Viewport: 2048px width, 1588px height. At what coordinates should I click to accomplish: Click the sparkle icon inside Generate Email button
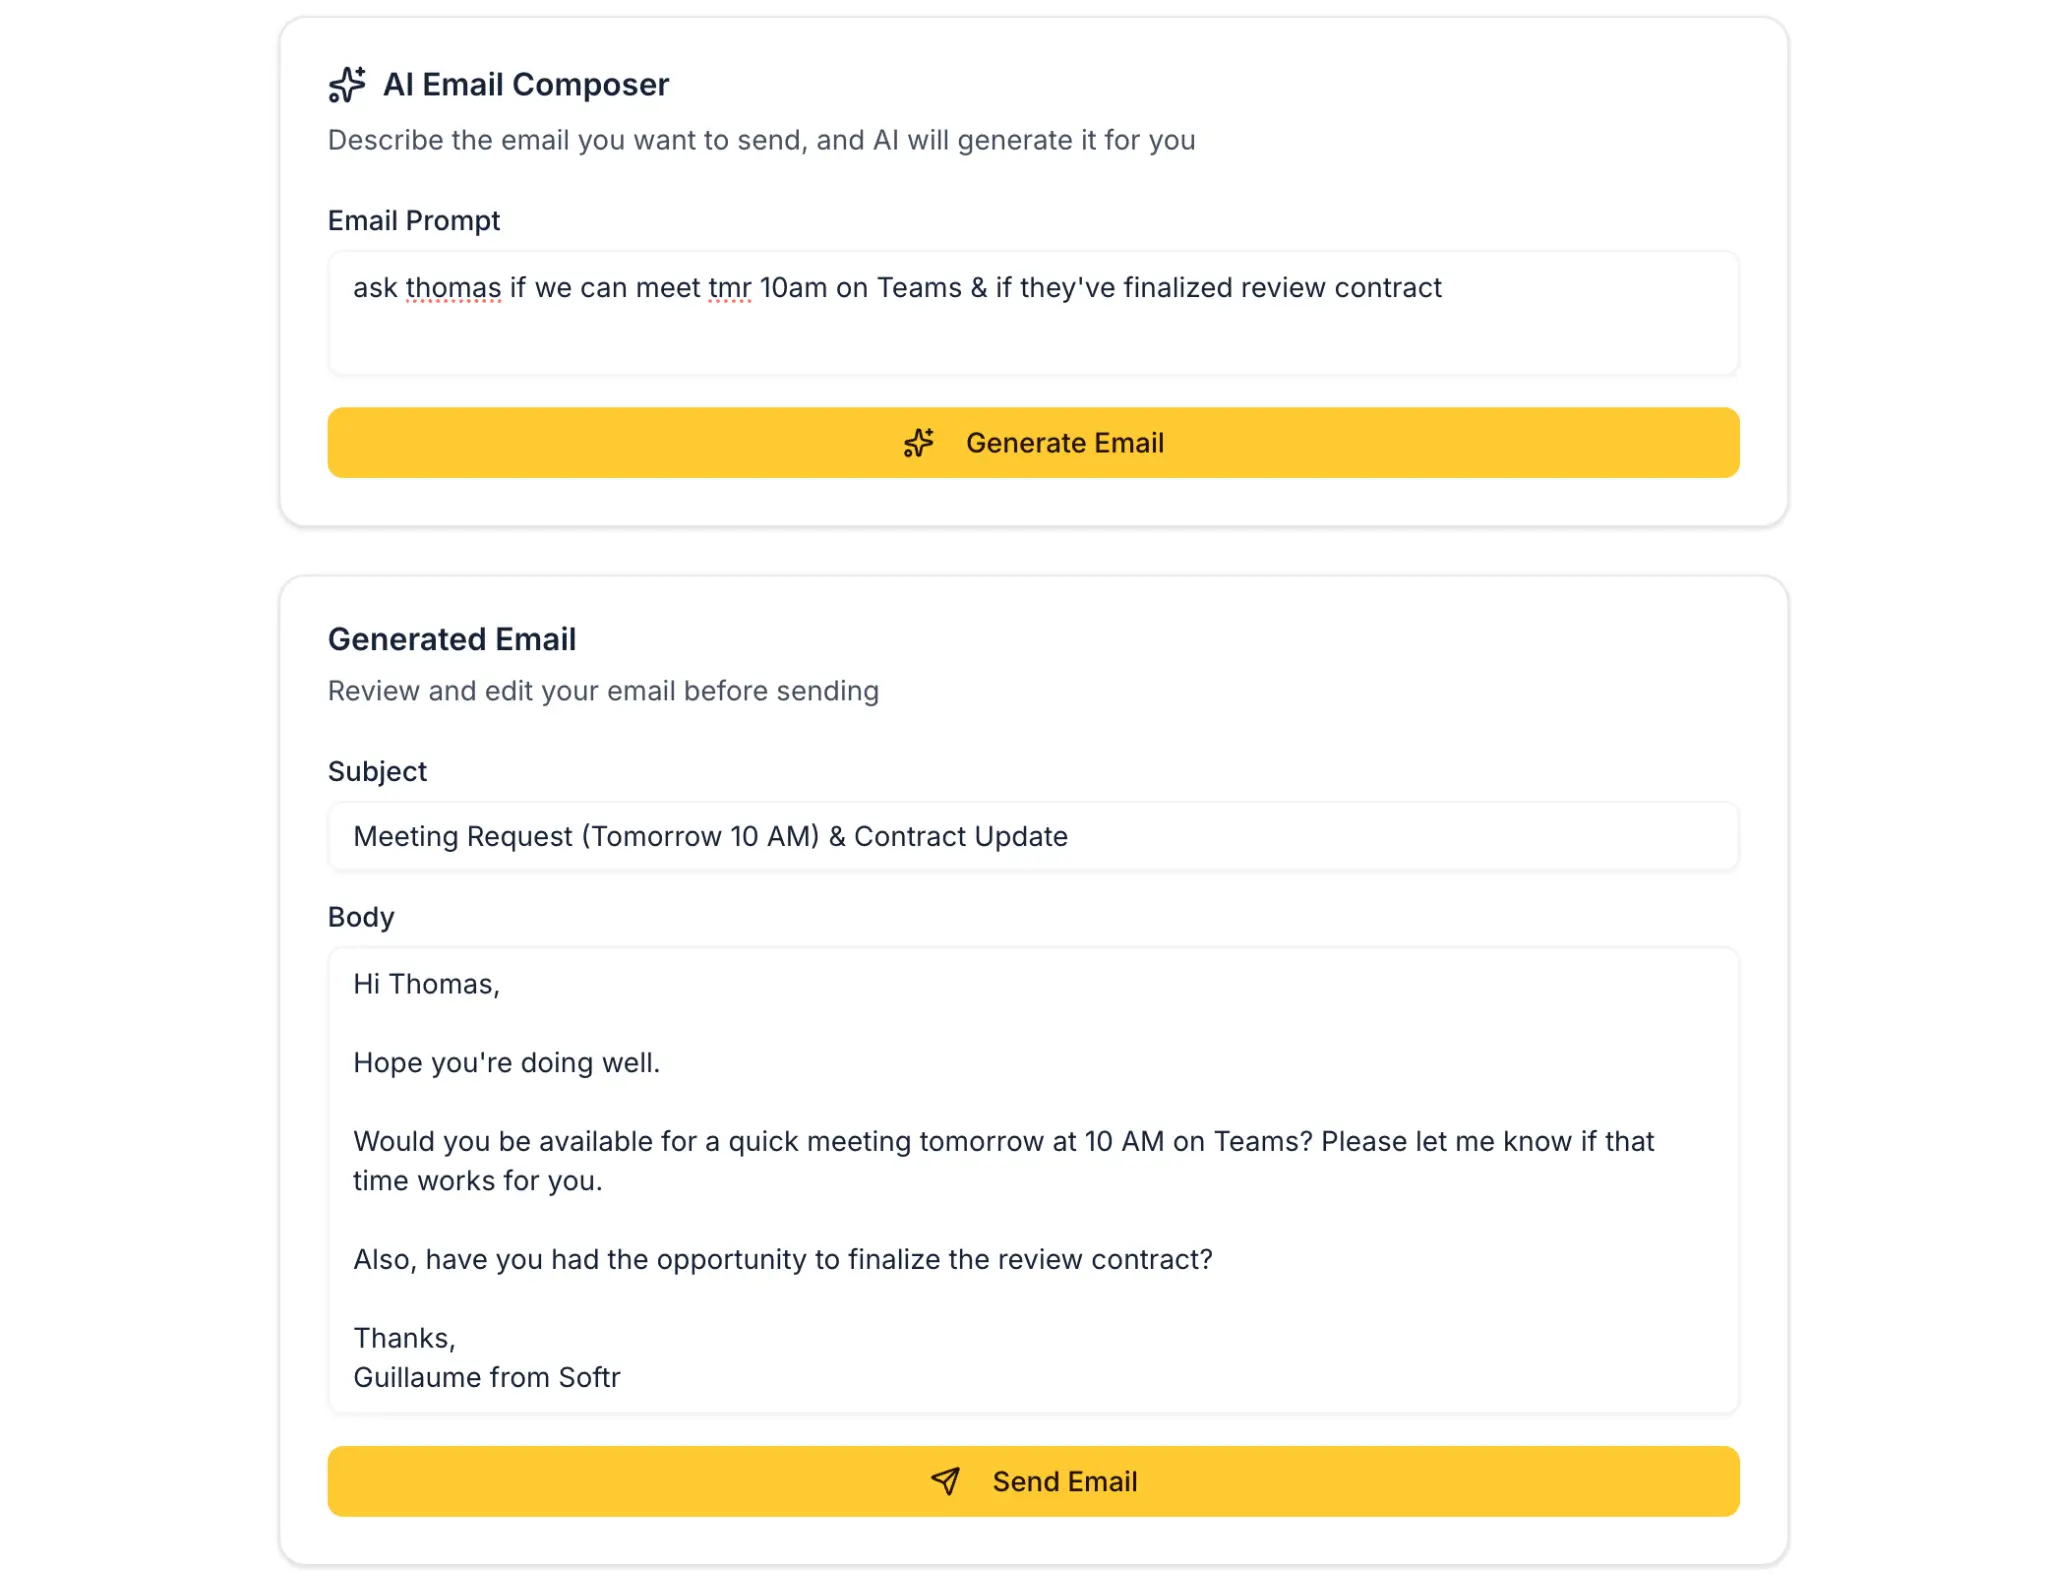917,442
